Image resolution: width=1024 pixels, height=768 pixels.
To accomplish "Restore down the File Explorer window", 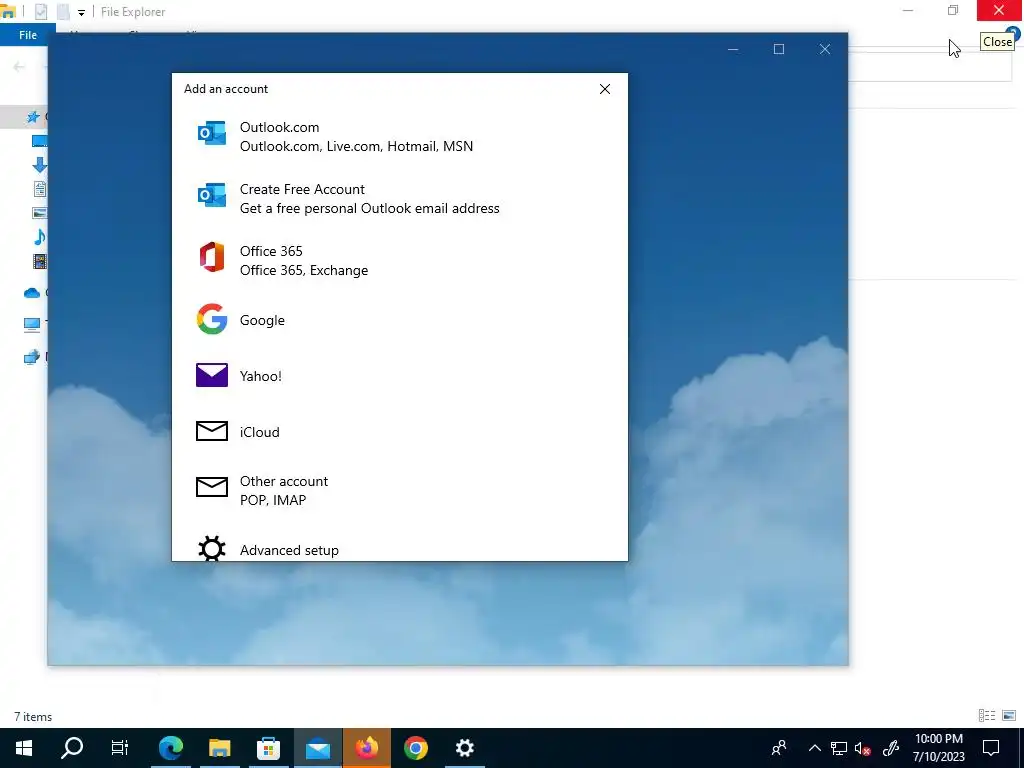I will (x=953, y=10).
